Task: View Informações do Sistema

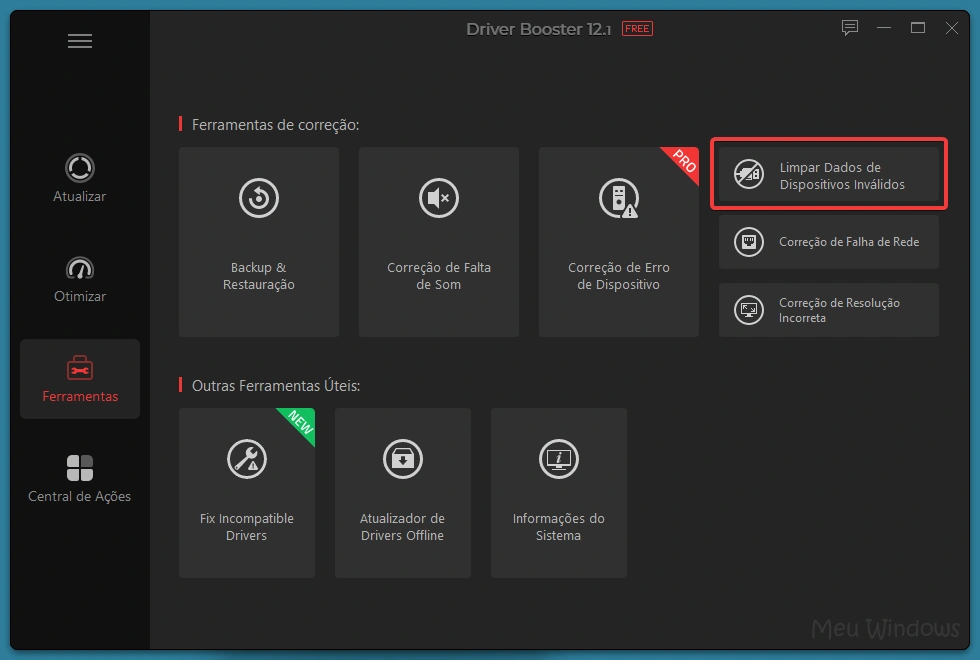Action: point(558,492)
